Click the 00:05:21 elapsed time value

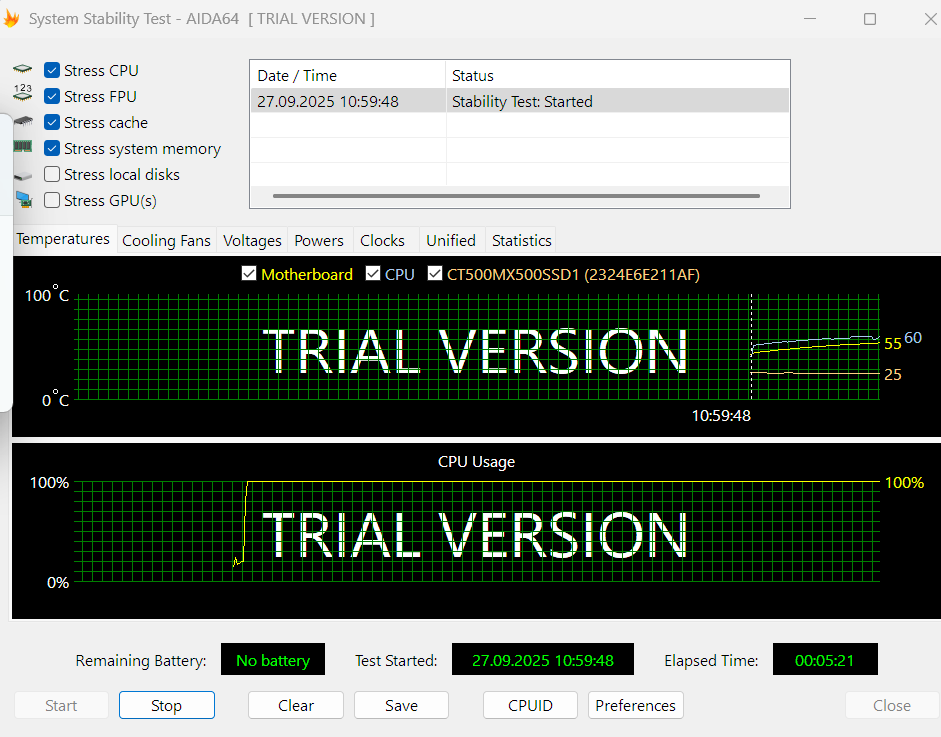point(825,660)
